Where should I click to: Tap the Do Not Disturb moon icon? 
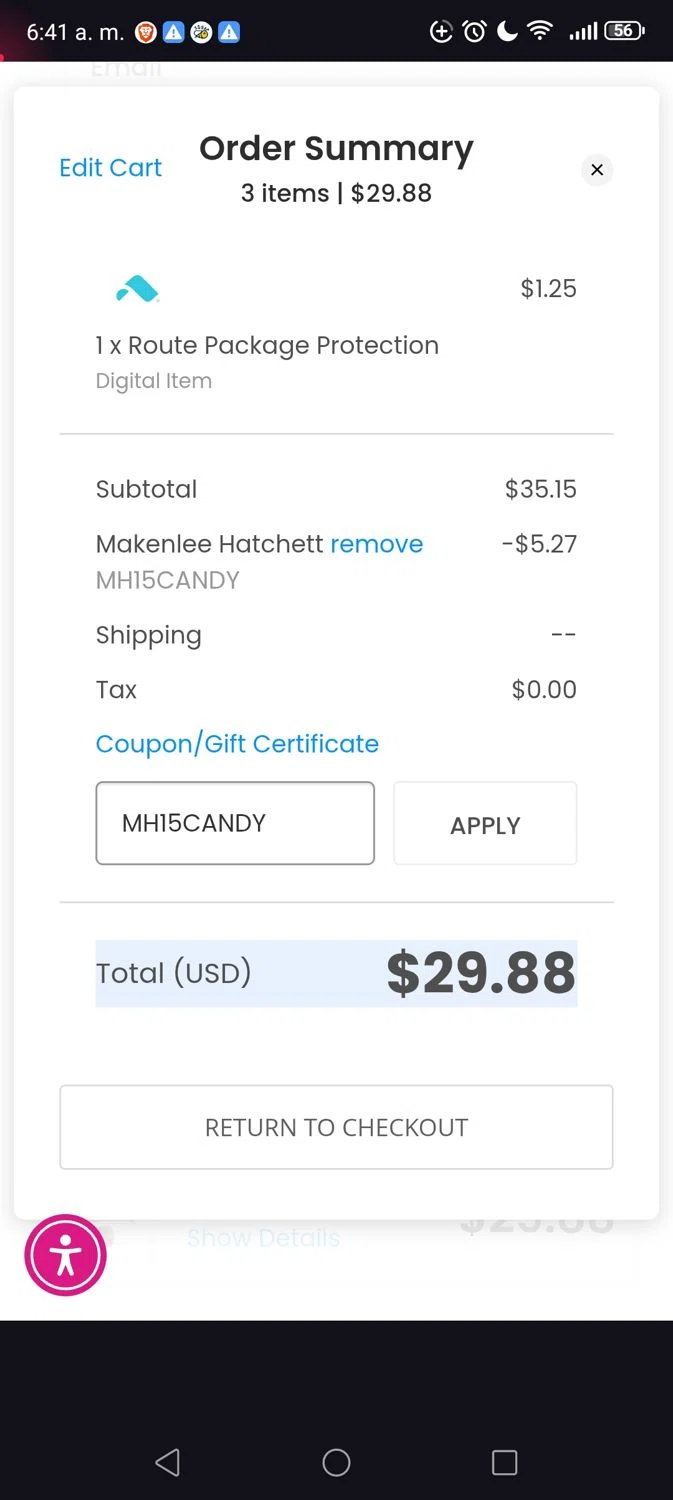click(x=507, y=32)
